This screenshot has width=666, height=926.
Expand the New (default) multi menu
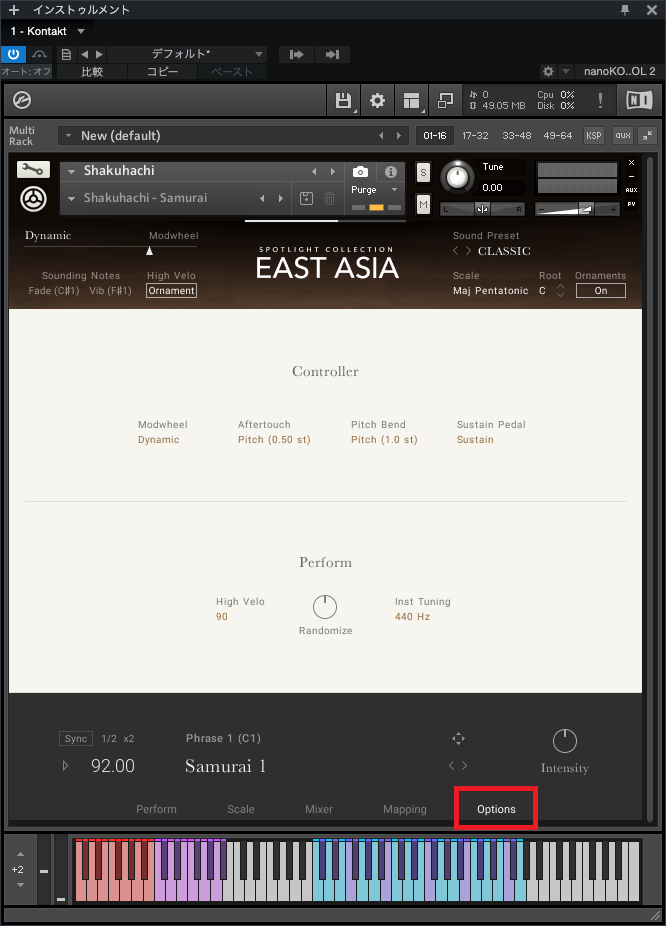(68, 136)
